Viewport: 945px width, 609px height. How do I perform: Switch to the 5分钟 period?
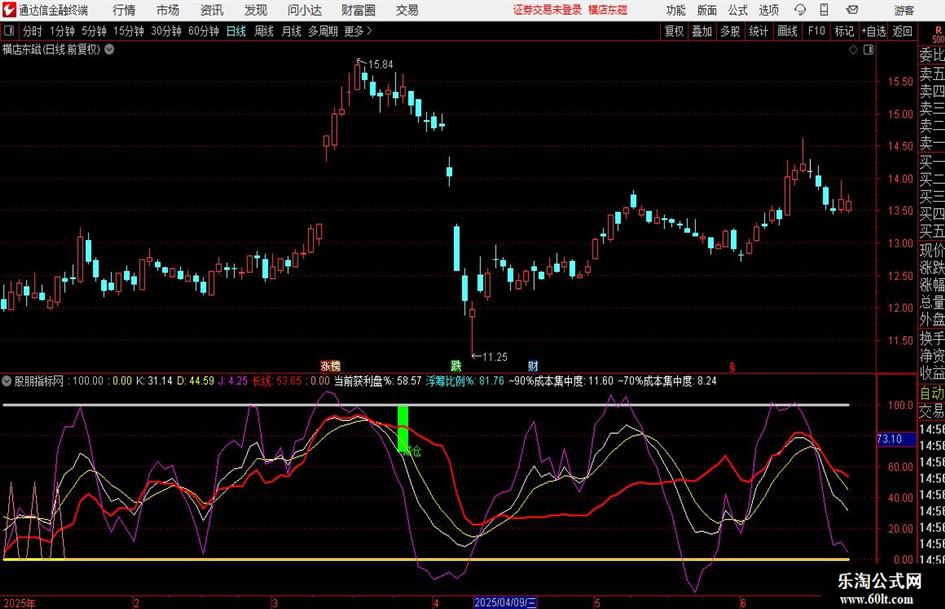[x=93, y=31]
